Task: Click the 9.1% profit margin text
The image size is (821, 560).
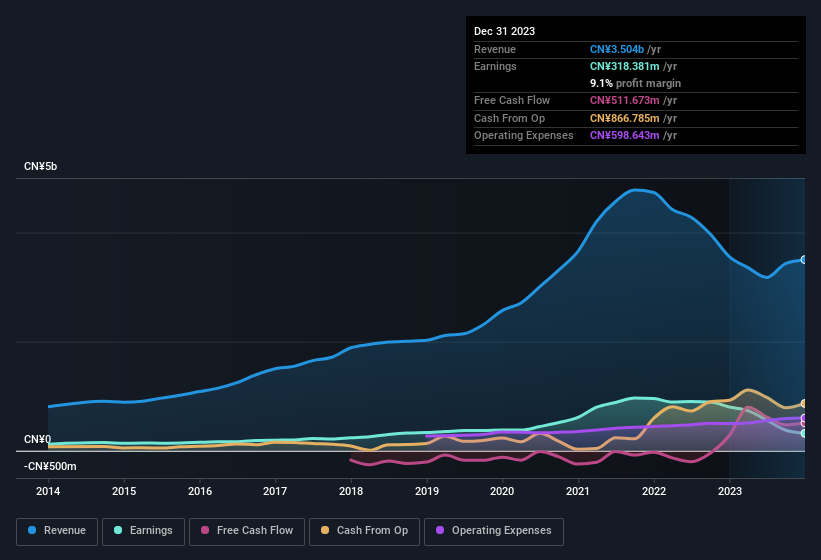Action: tap(635, 83)
